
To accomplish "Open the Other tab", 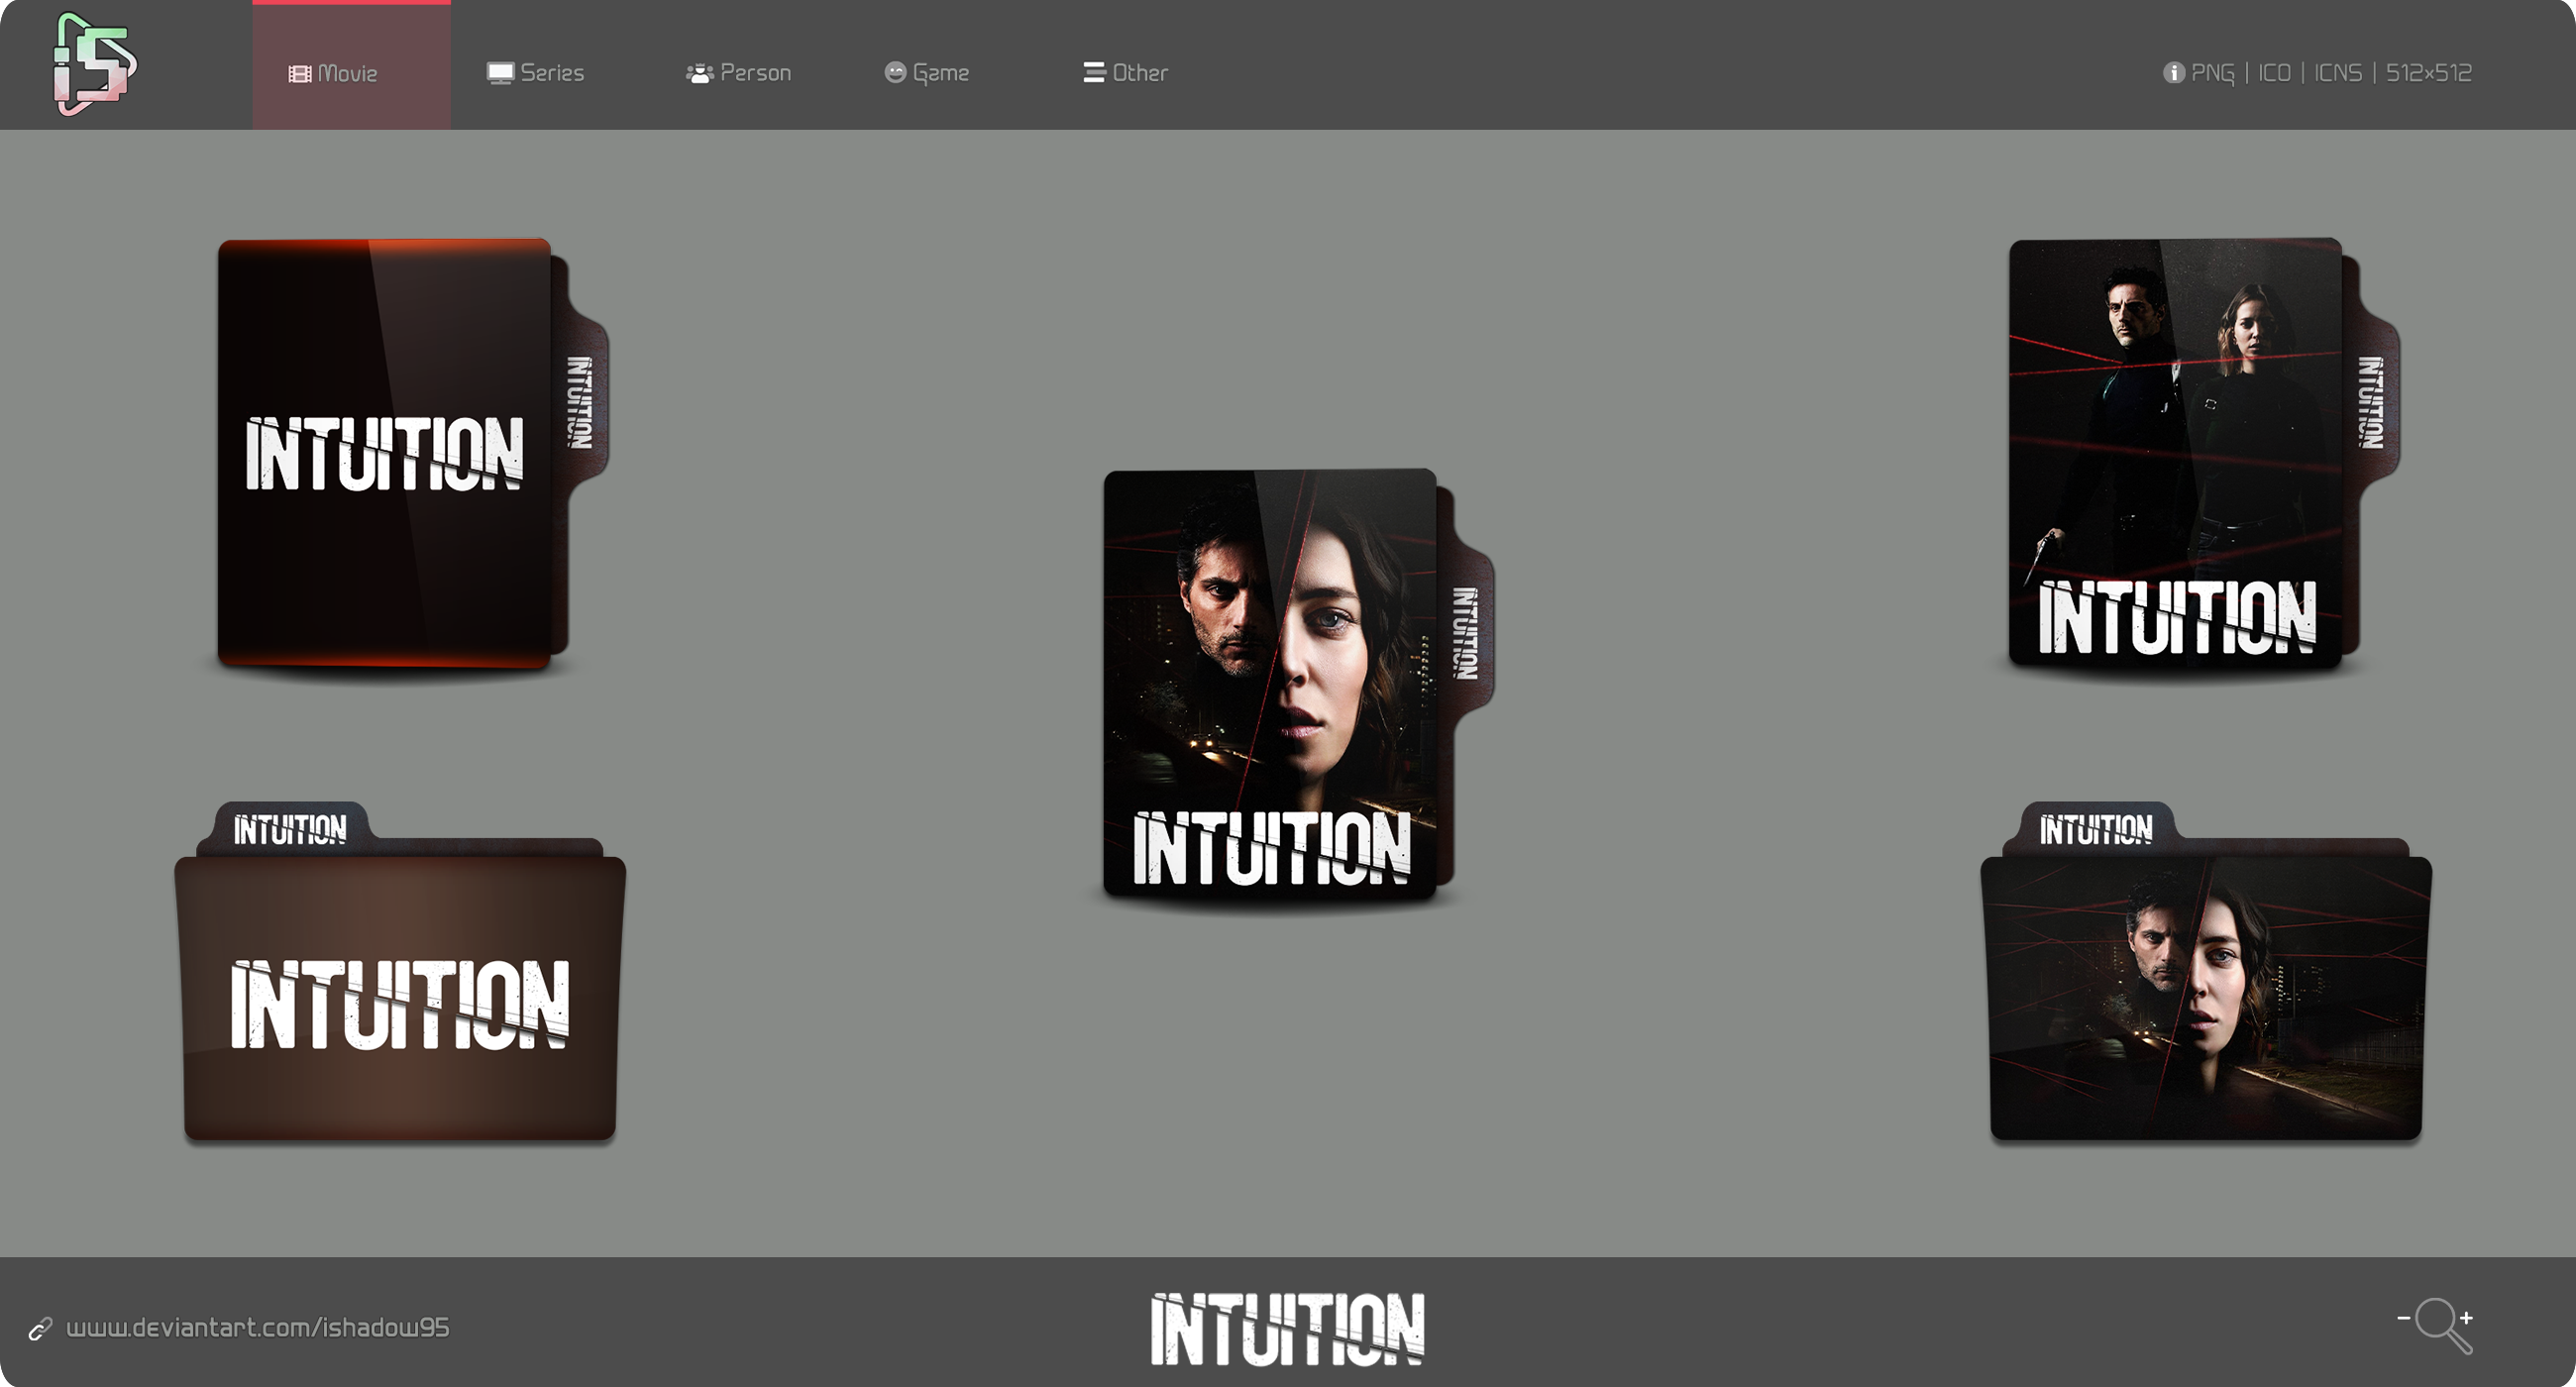I will 1126,73.
